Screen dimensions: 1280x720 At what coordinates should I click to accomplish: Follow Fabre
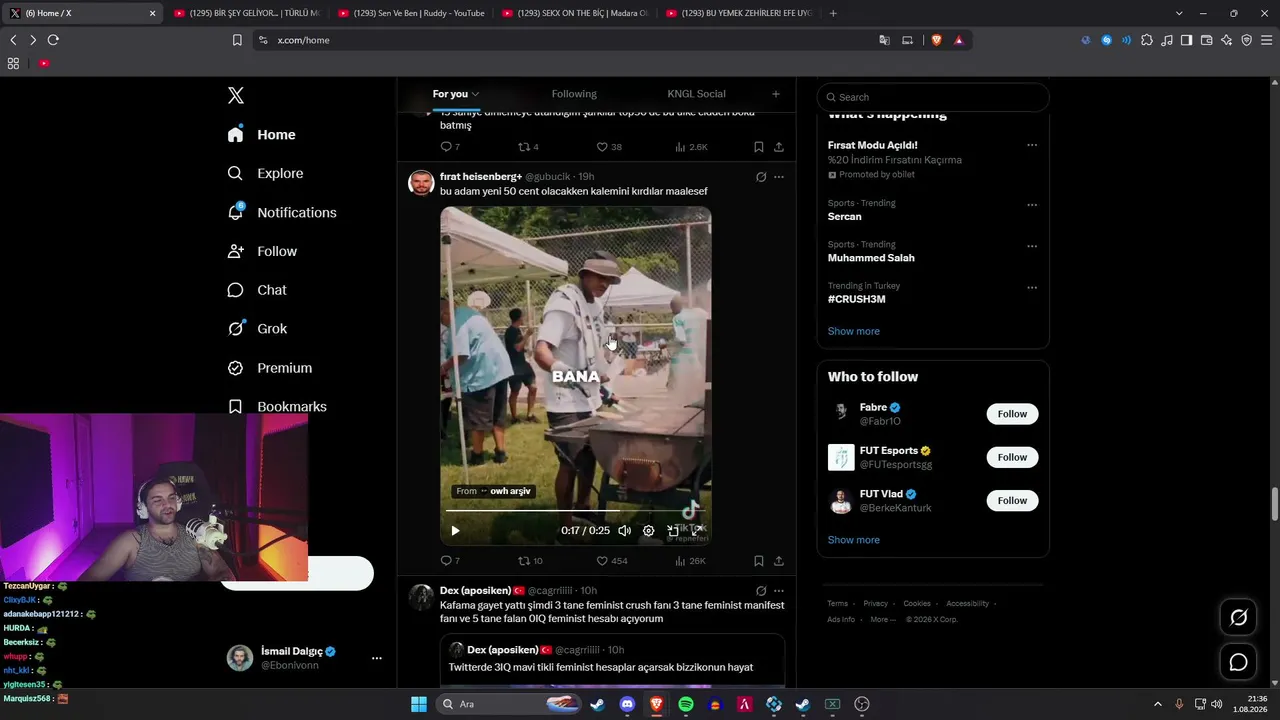tap(1012, 414)
